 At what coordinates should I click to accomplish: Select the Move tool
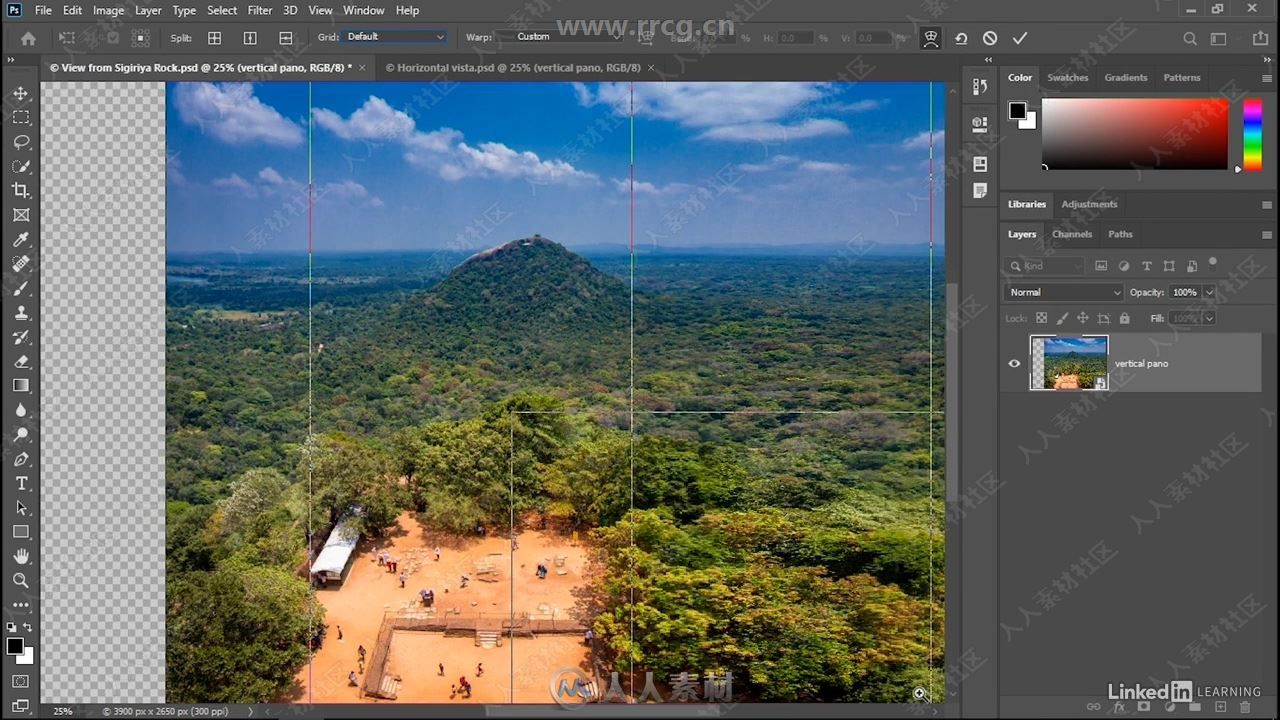[20, 93]
